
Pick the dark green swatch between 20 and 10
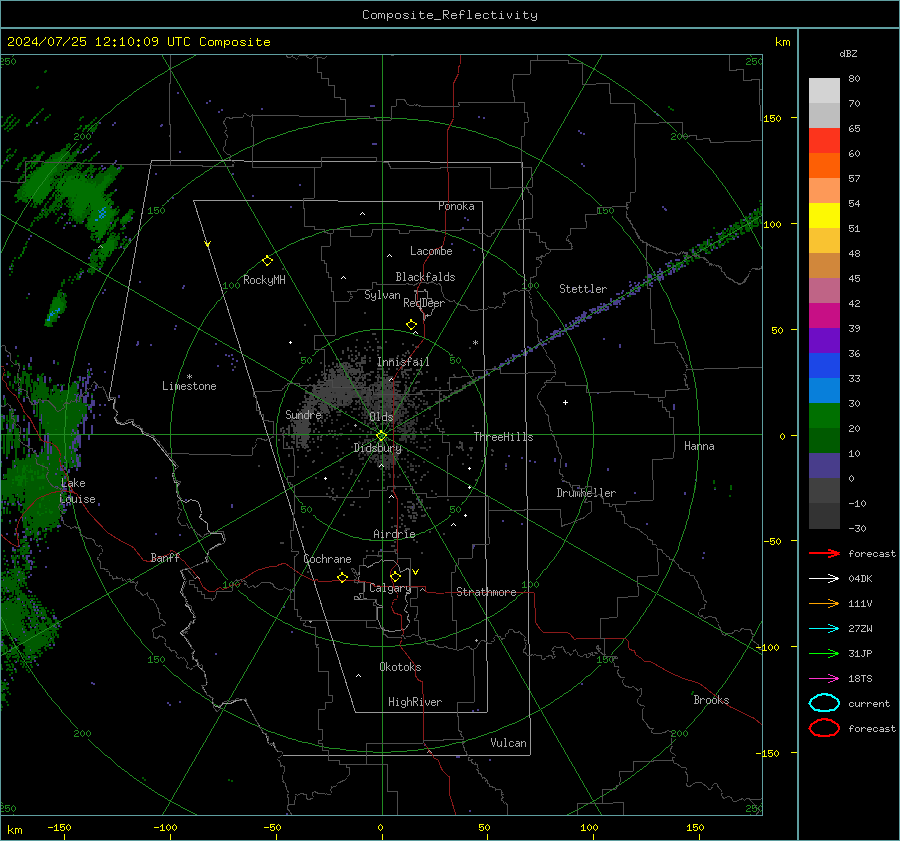824,440
